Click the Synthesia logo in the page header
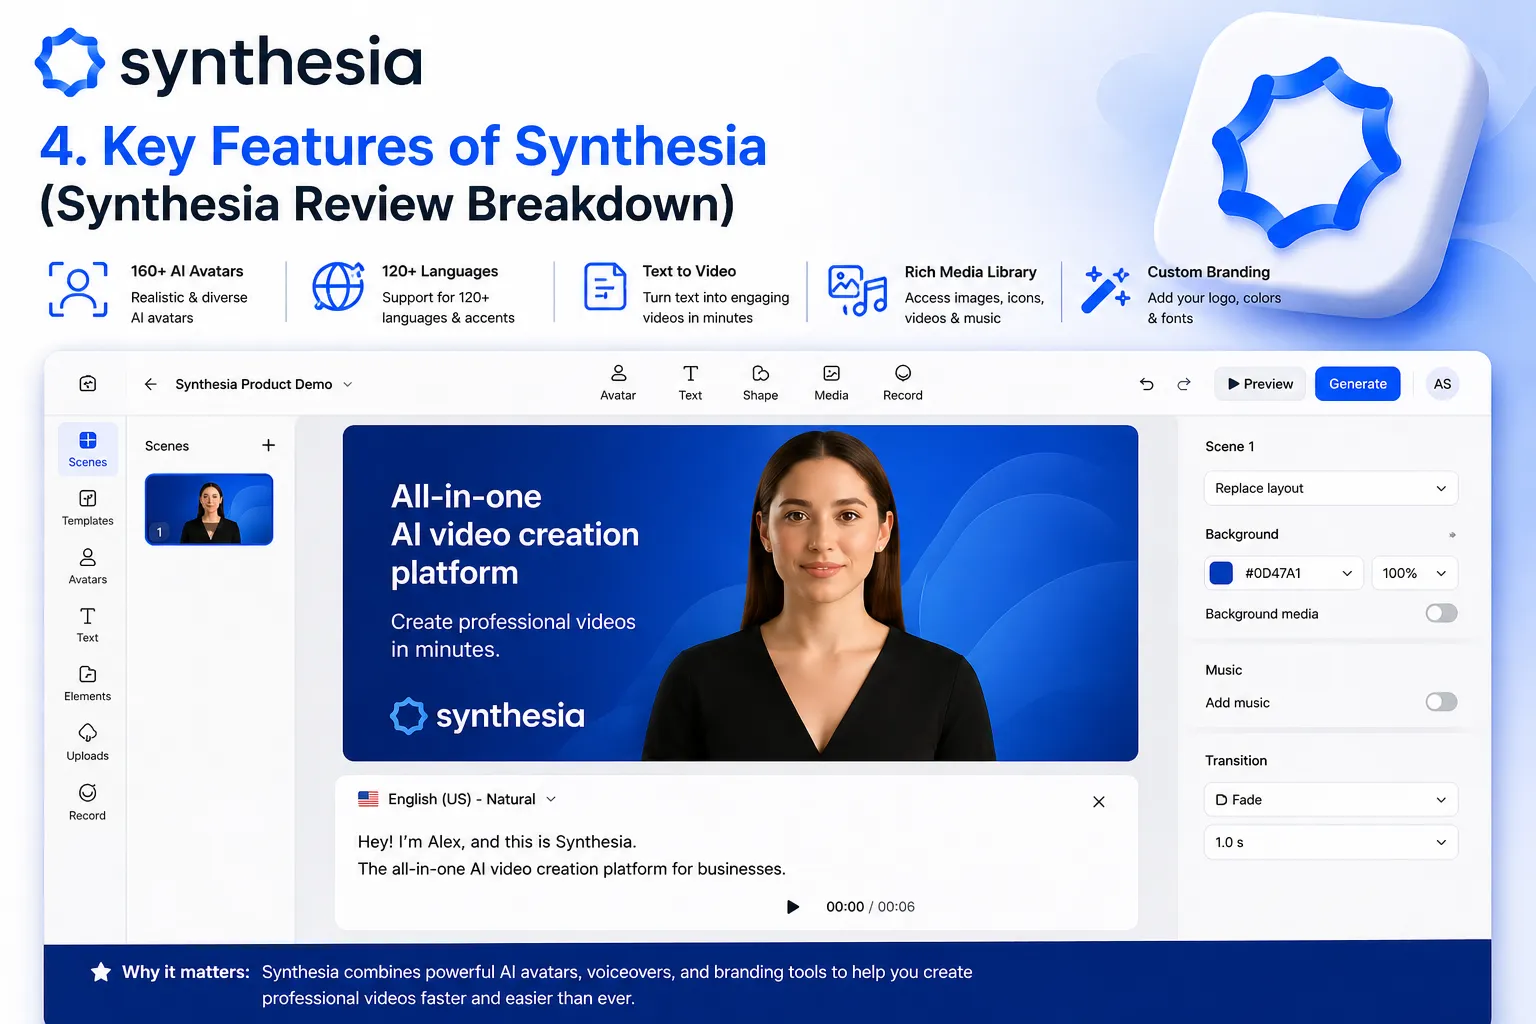Screen dimensions: 1536x1024 pos(229,62)
